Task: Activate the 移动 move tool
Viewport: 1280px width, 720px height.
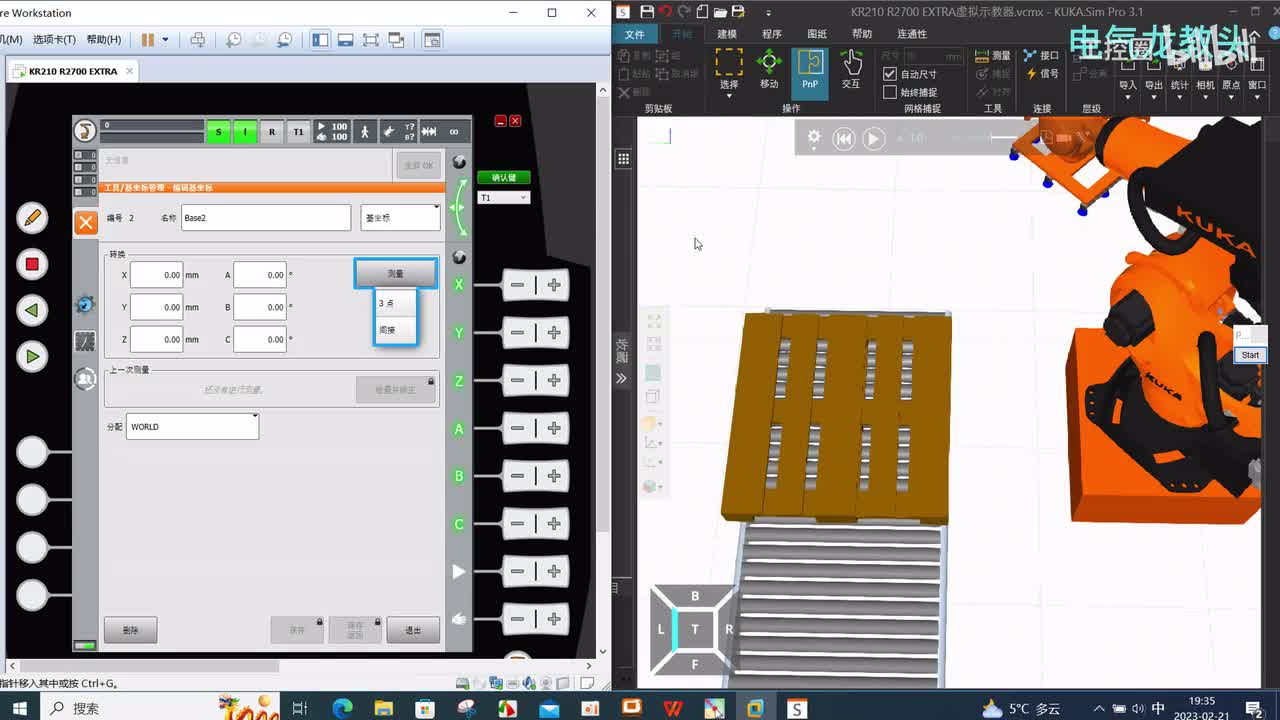Action: point(769,69)
